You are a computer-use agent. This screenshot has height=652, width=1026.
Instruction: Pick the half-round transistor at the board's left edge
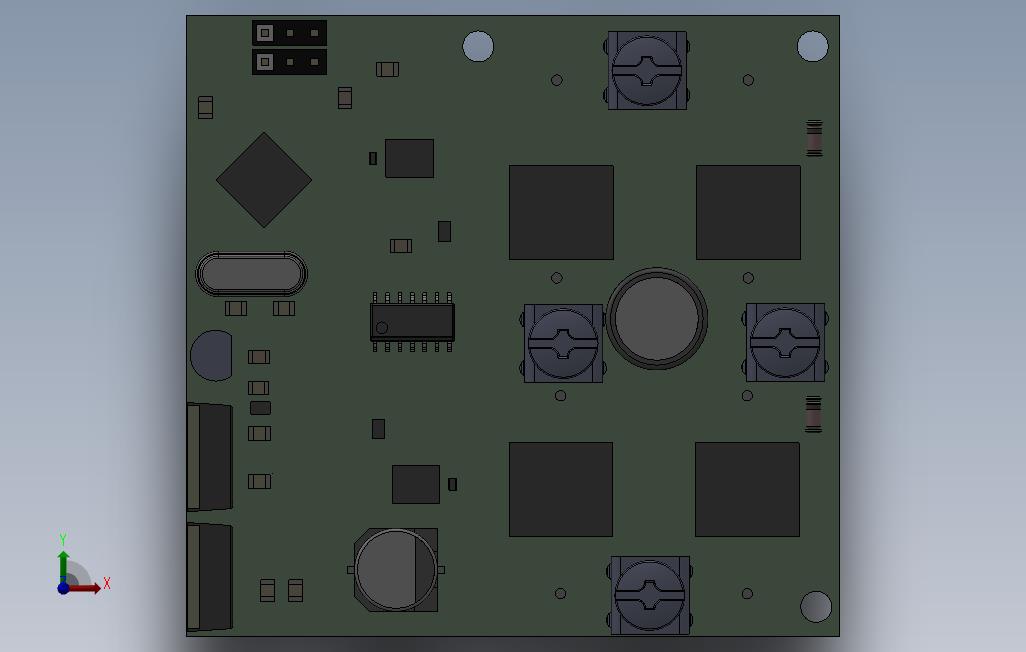tap(211, 355)
